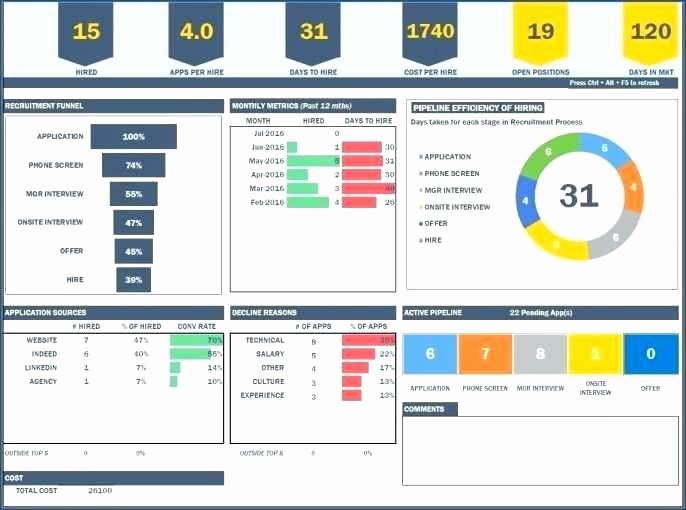The width and height of the screenshot is (686, 510).
Task: Click the Press Ctrl+Alt+F5 to refresh note
Action: click(614, 83)
